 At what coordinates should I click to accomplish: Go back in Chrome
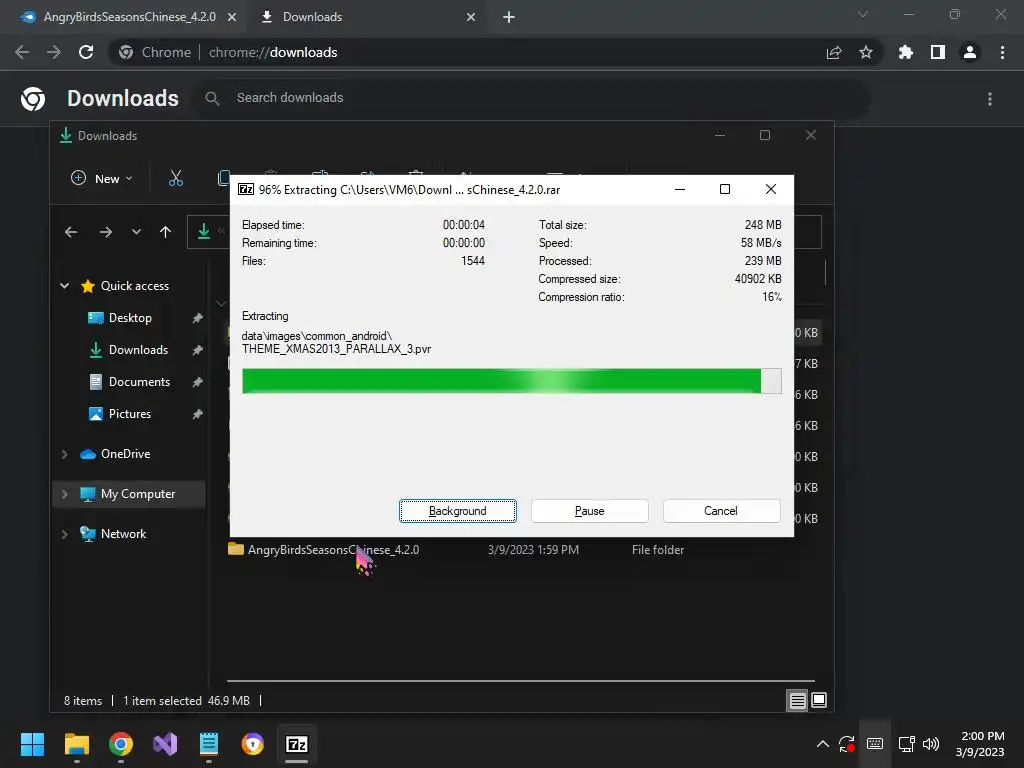pos(22,52)
